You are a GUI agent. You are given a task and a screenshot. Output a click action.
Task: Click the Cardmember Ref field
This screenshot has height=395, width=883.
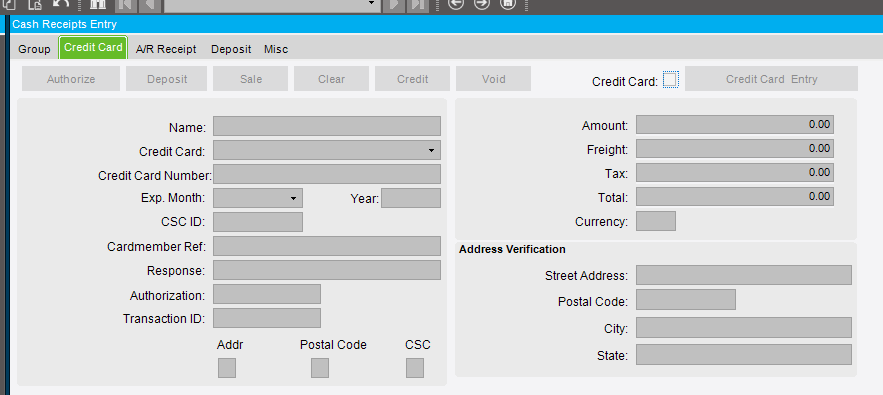[x=327, y=246]
